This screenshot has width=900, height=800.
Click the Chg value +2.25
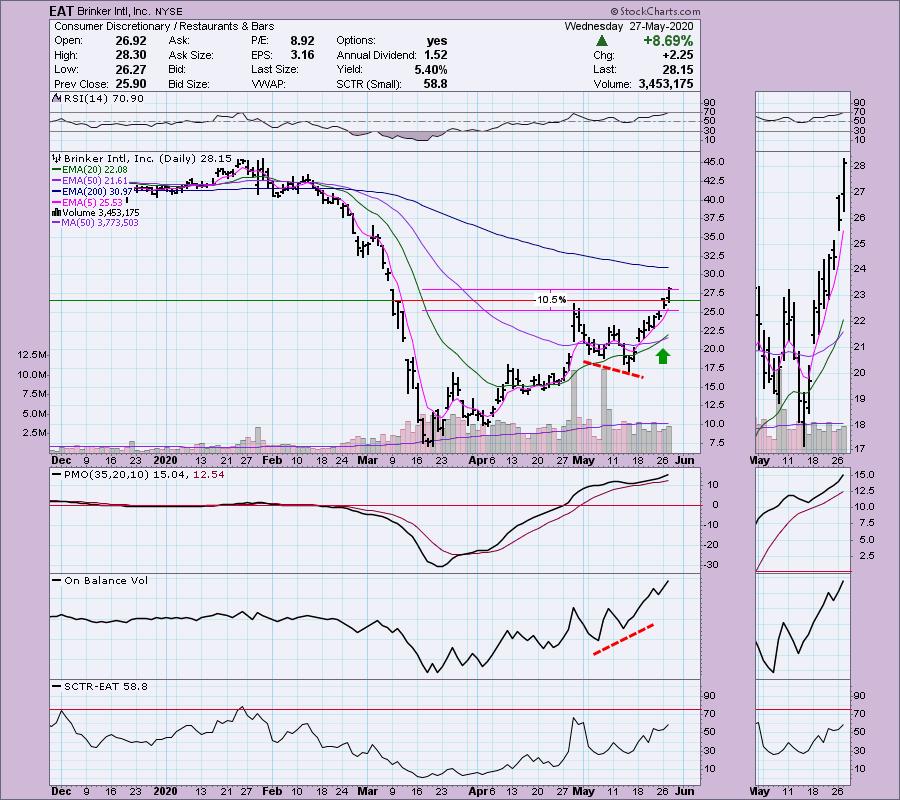(x=677, y=55)
